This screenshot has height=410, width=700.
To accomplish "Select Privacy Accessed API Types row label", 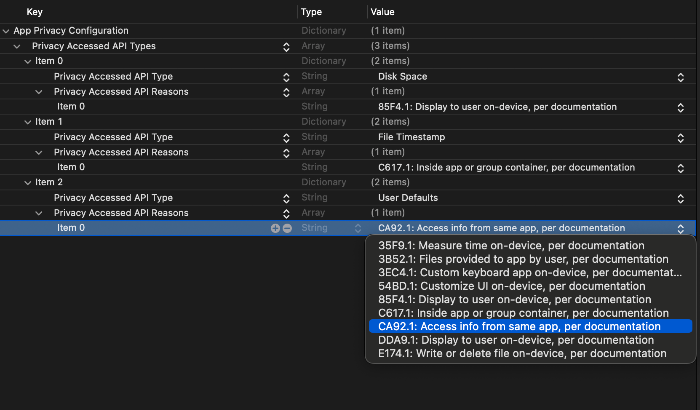I will coord(94,46).
